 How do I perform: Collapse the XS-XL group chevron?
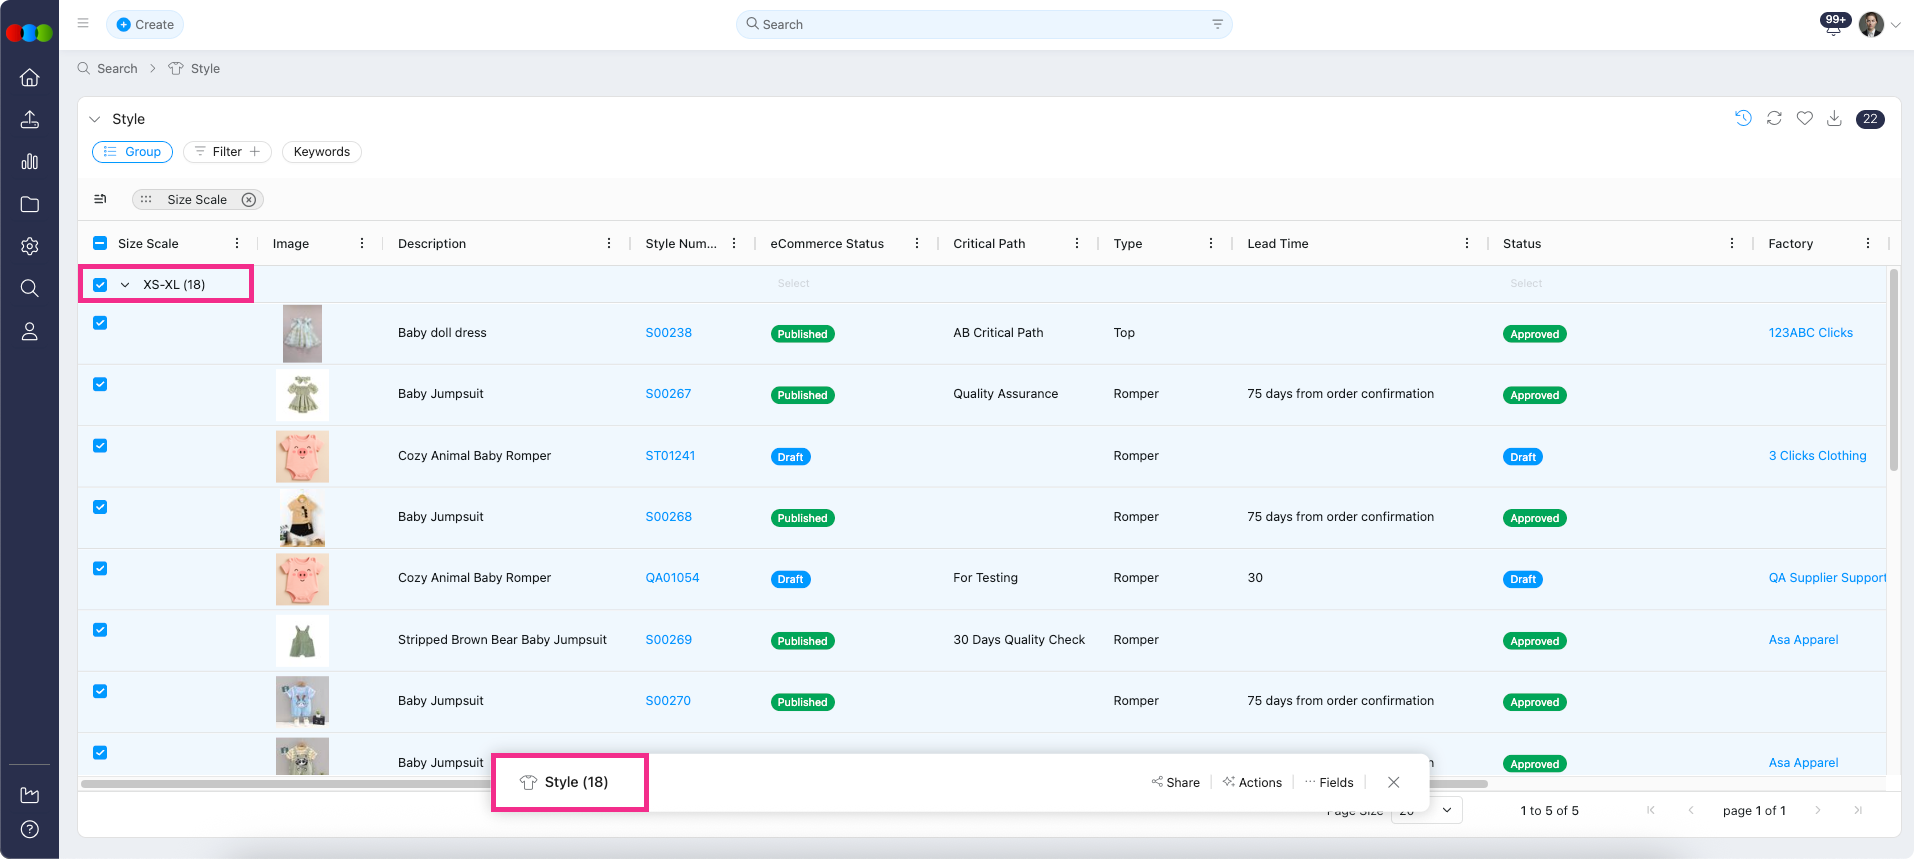click(125, 285)
